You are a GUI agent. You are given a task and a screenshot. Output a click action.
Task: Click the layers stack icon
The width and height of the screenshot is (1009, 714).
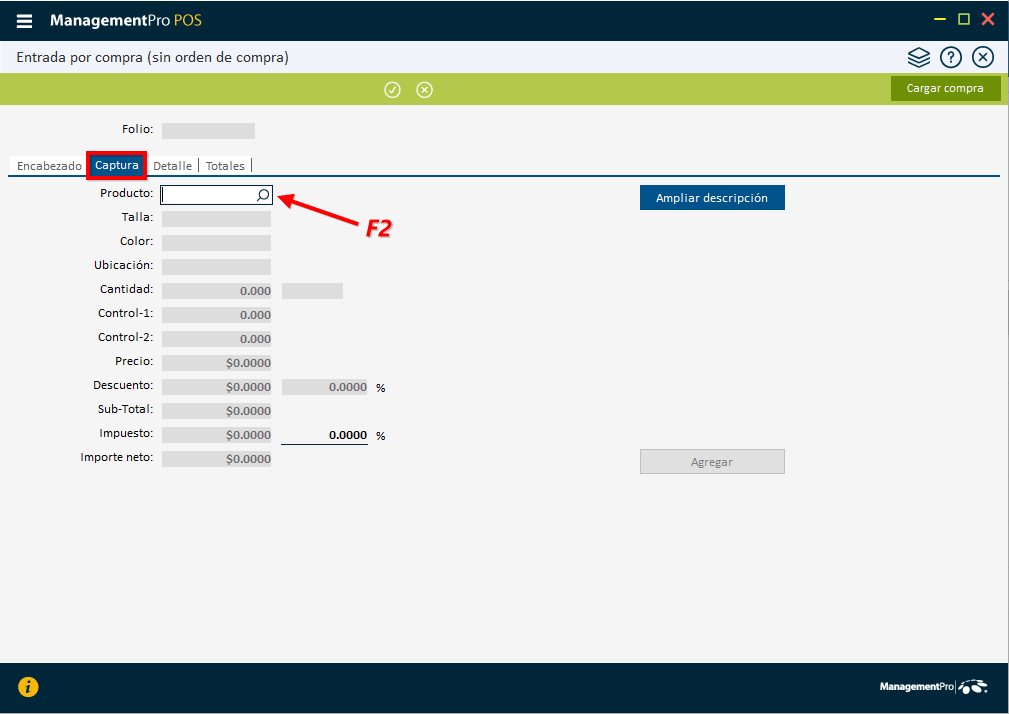pyautogui.click(x=918, y=58)
